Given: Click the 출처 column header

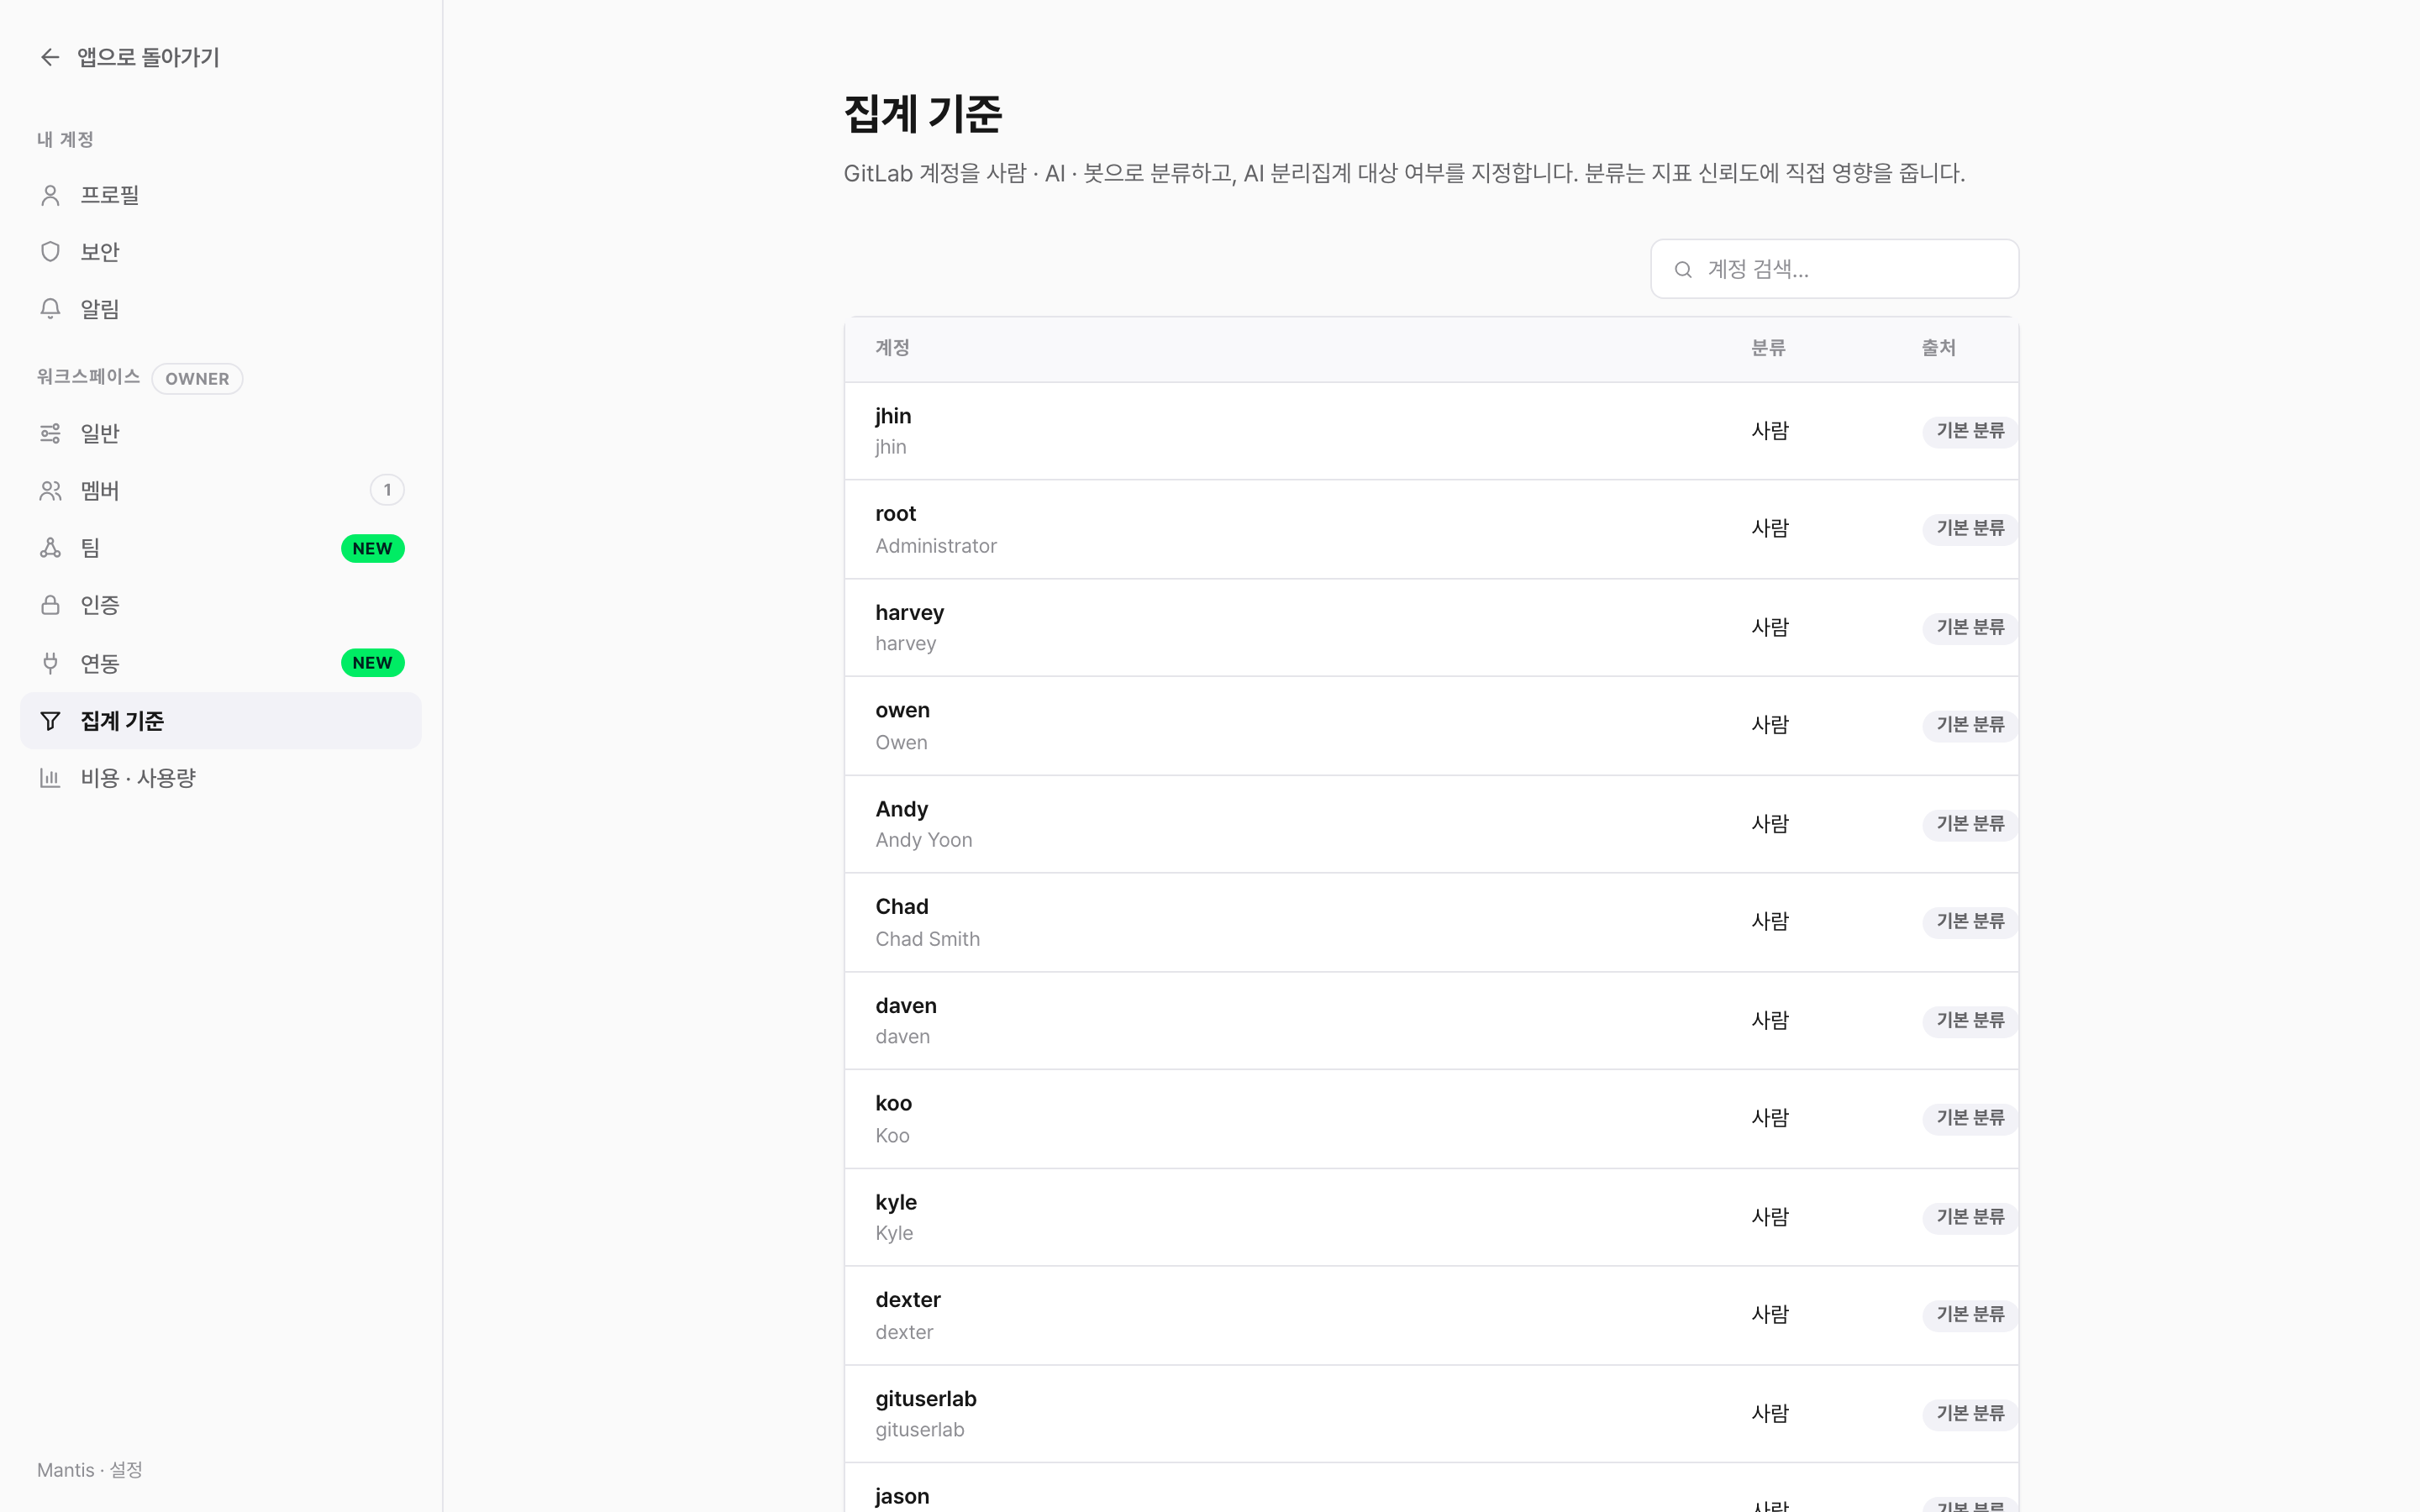Looking at the screenshot, I should pyautogui.click(x=1938, y=348).
